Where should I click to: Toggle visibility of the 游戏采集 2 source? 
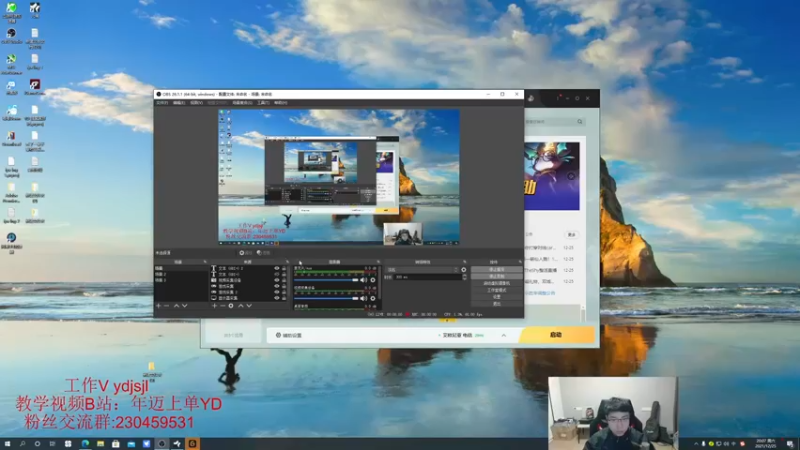coord(277,292)
